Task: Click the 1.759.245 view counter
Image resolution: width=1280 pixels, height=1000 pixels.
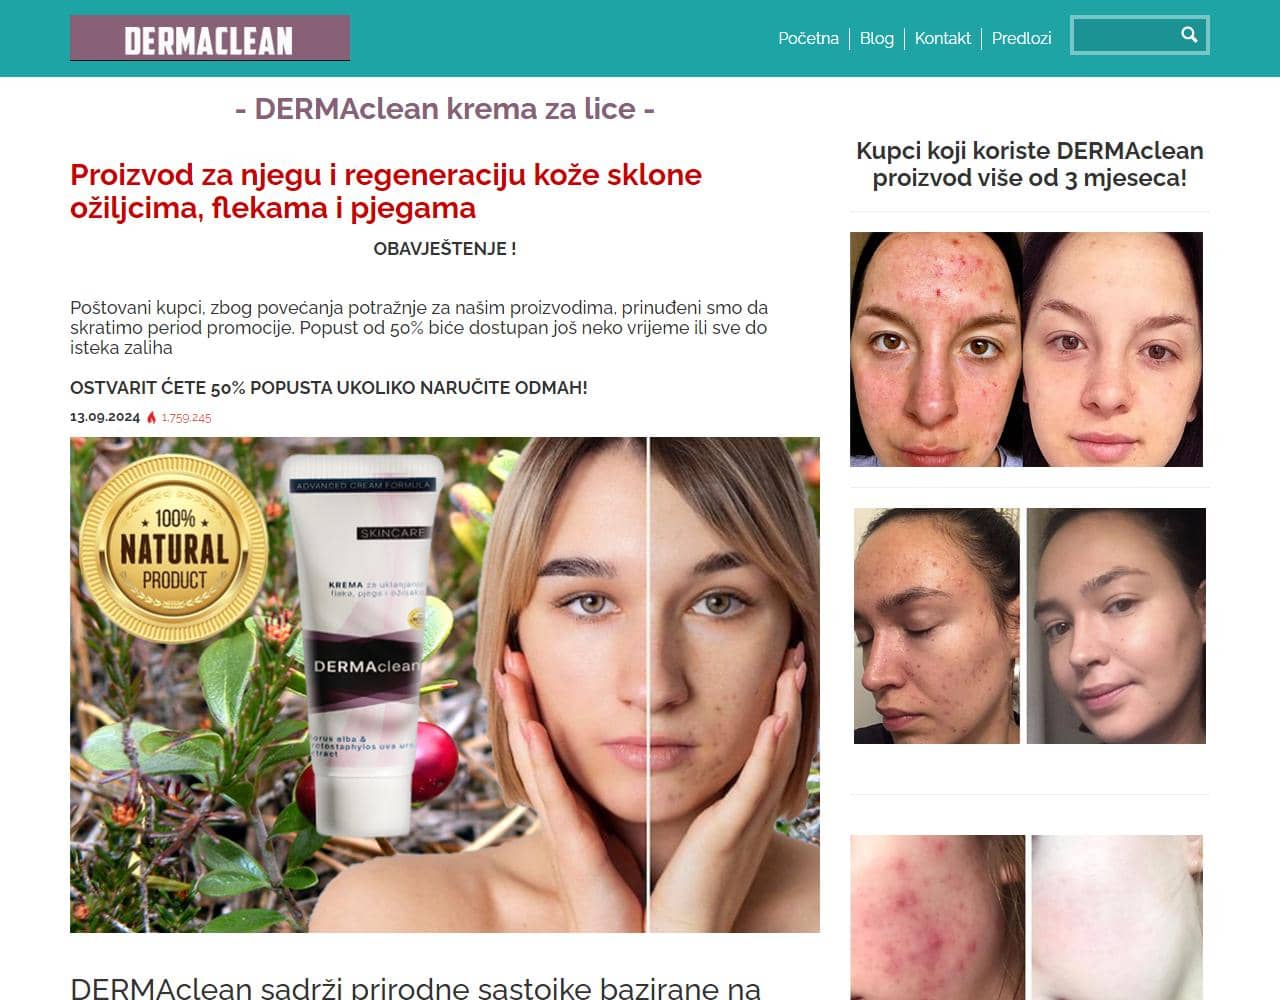Action: [x=186, y=418]
